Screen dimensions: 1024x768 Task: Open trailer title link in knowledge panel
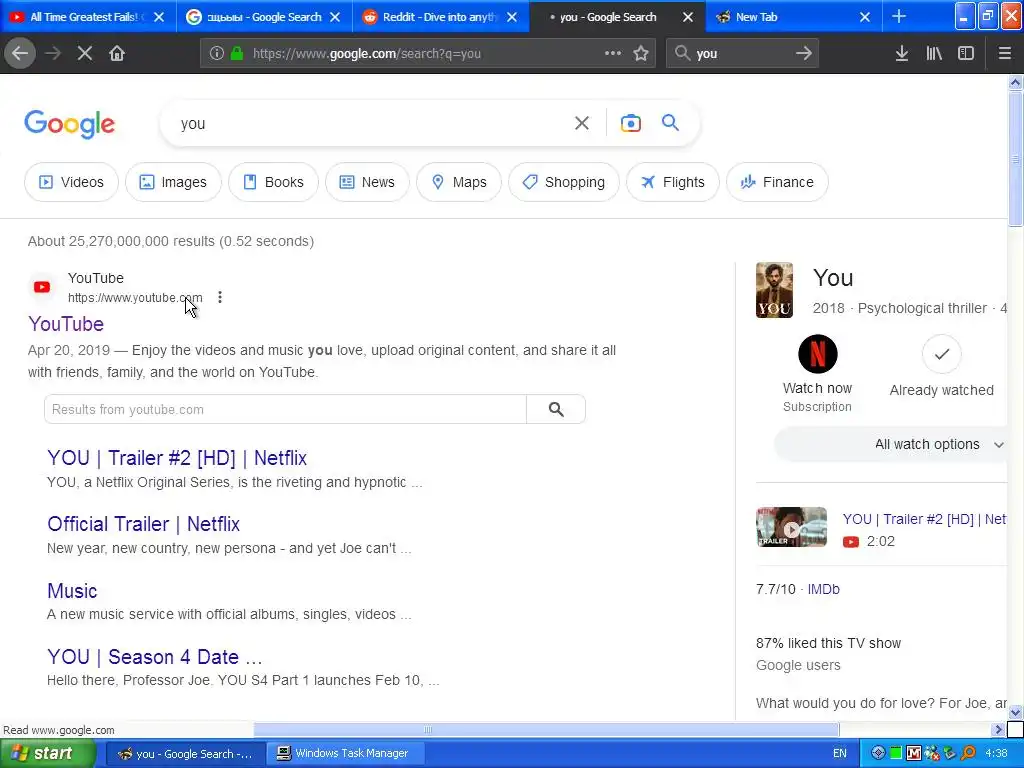point(925,519)
